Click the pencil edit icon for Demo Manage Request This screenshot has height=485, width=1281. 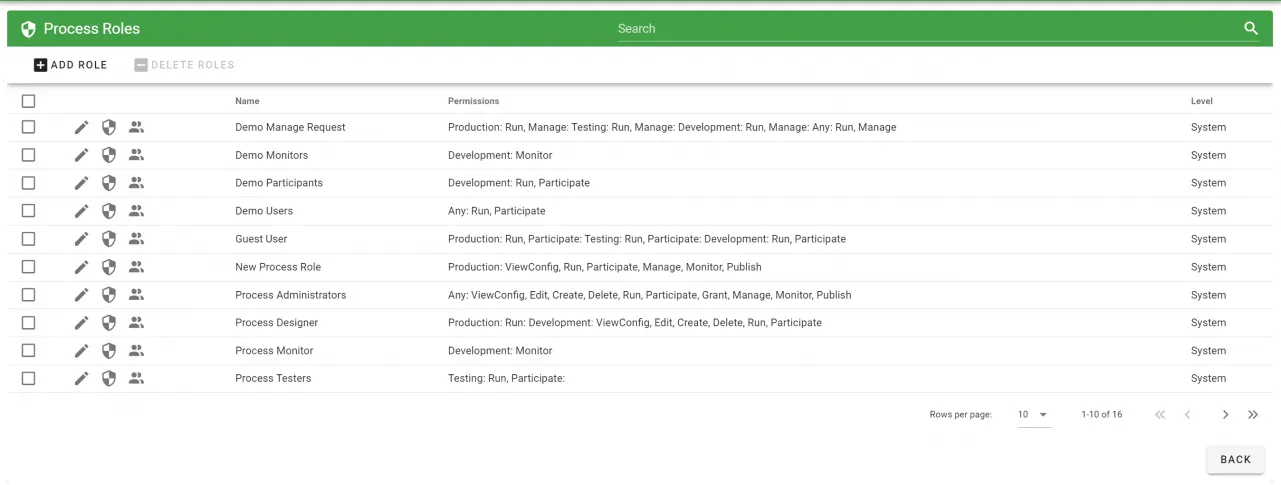point(81,127)
